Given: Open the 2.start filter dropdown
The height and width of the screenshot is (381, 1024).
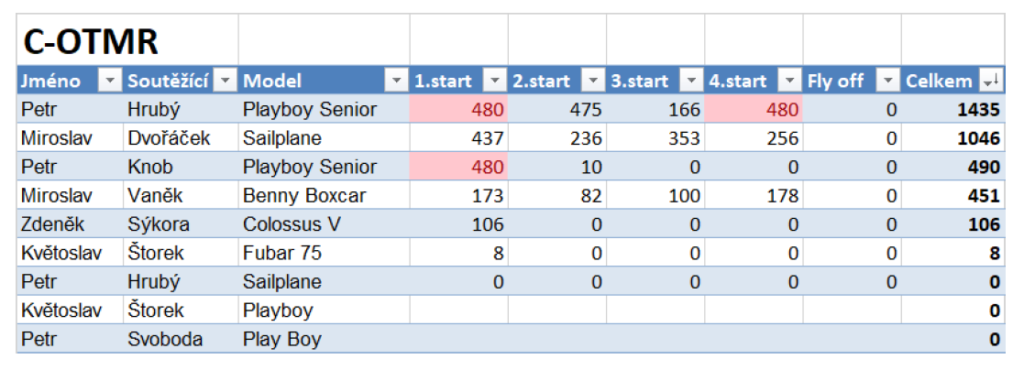Looking at the screenshot, I should pyautogui.click(x=593, y=81).
